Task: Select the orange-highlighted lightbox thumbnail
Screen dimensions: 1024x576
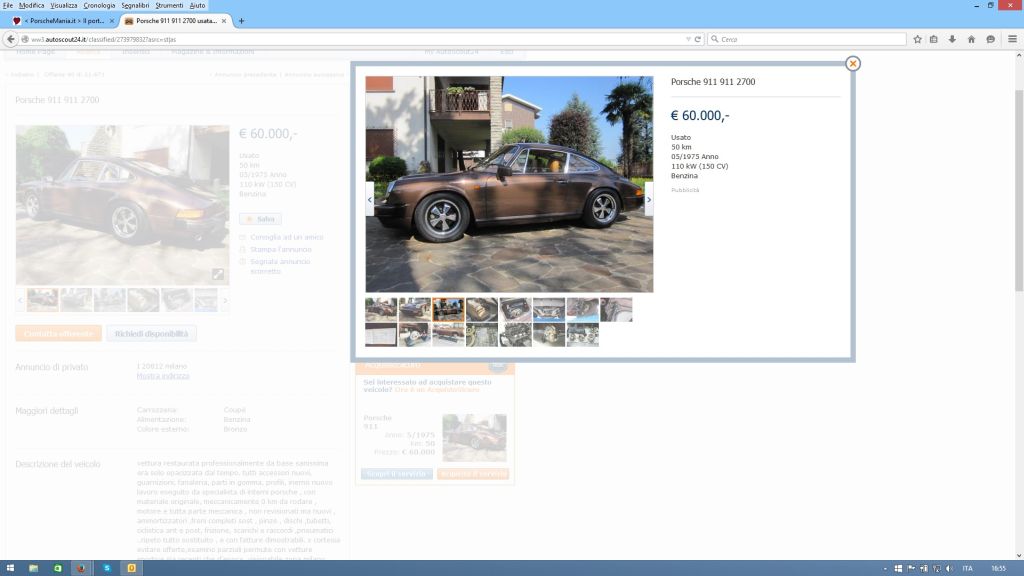Action: pos(448,310)
